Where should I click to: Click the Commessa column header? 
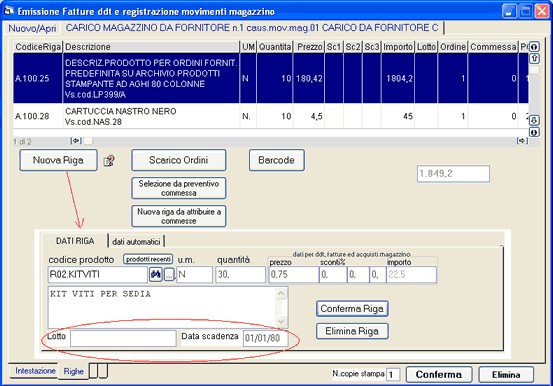[x=493, y=47]
